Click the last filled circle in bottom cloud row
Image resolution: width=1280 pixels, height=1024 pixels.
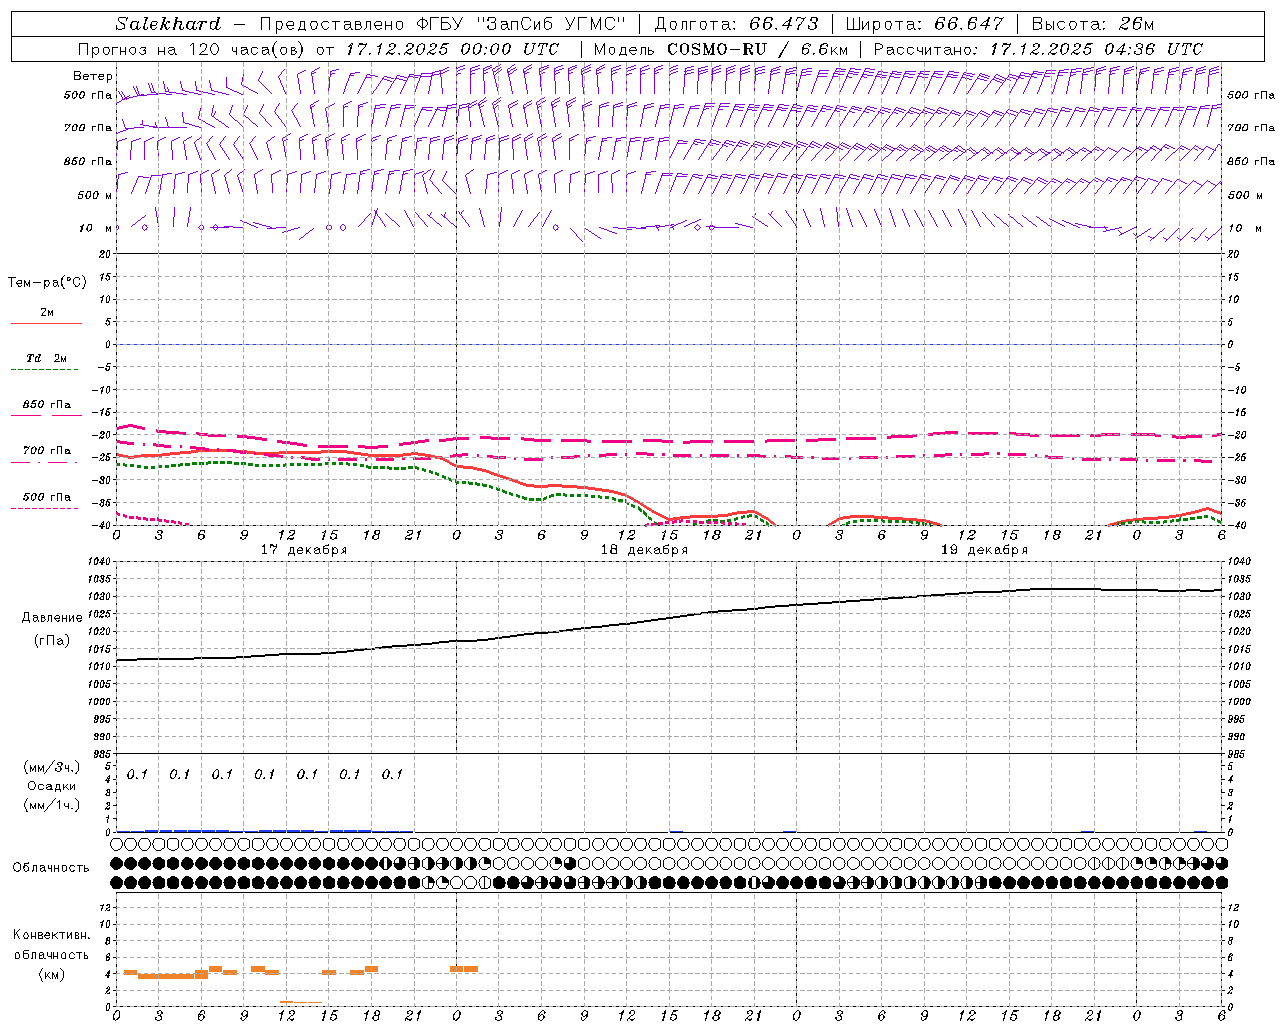[x=1221, y=882]
